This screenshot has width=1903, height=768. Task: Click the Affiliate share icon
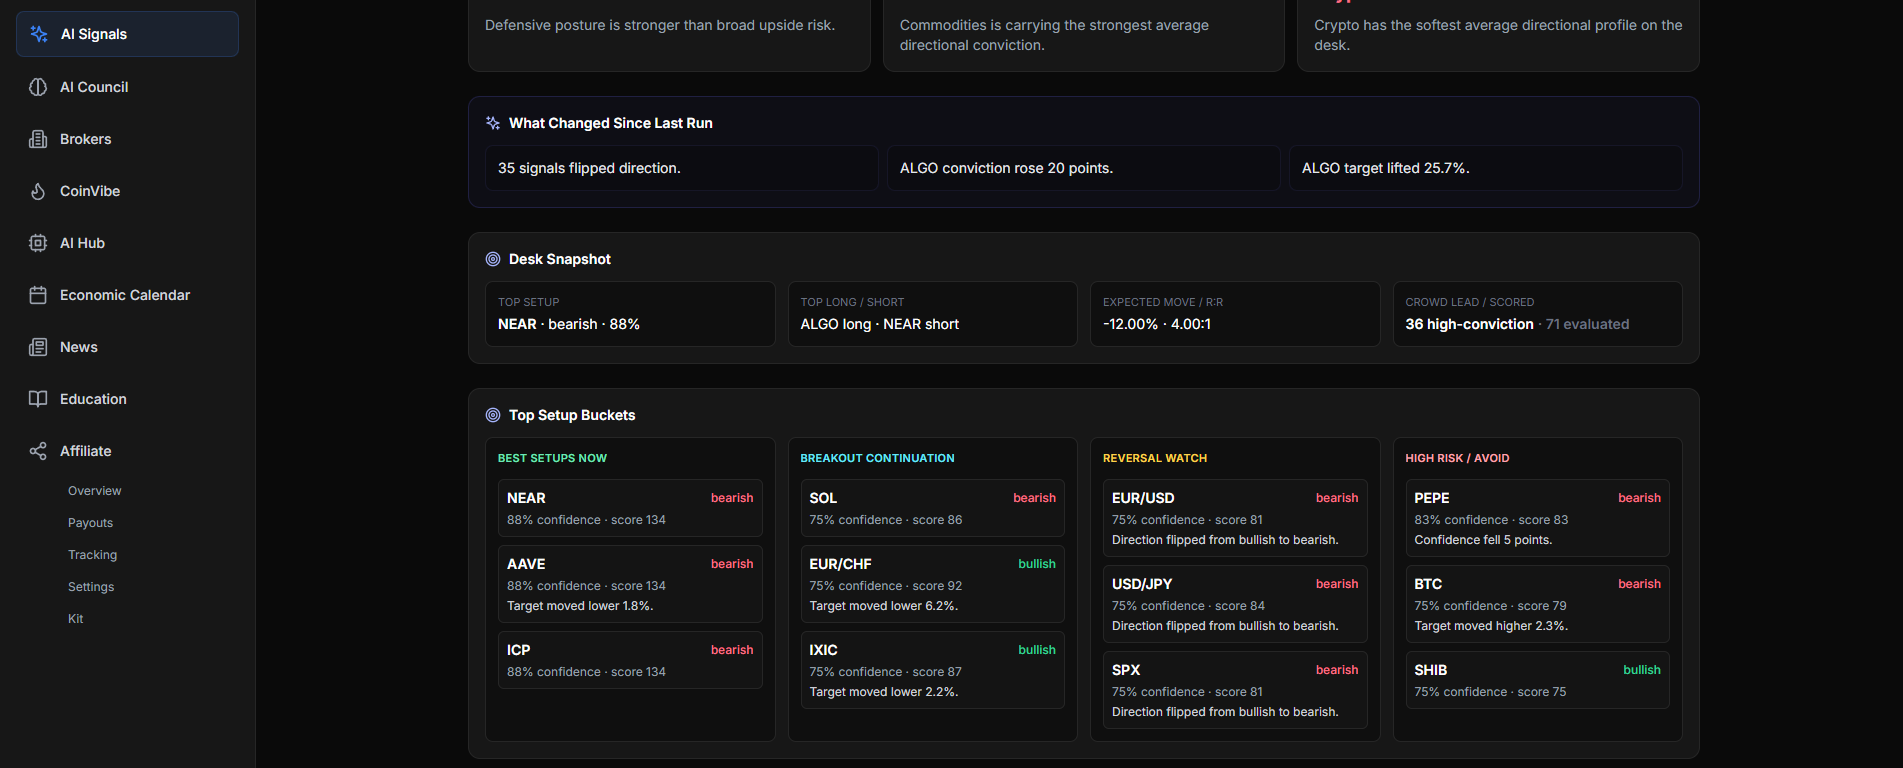tap(38, 451)
